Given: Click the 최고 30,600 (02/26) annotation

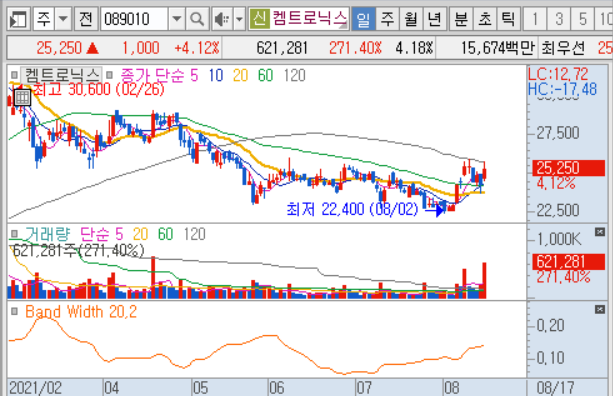Looking at the screenshot, I should 99,90.
